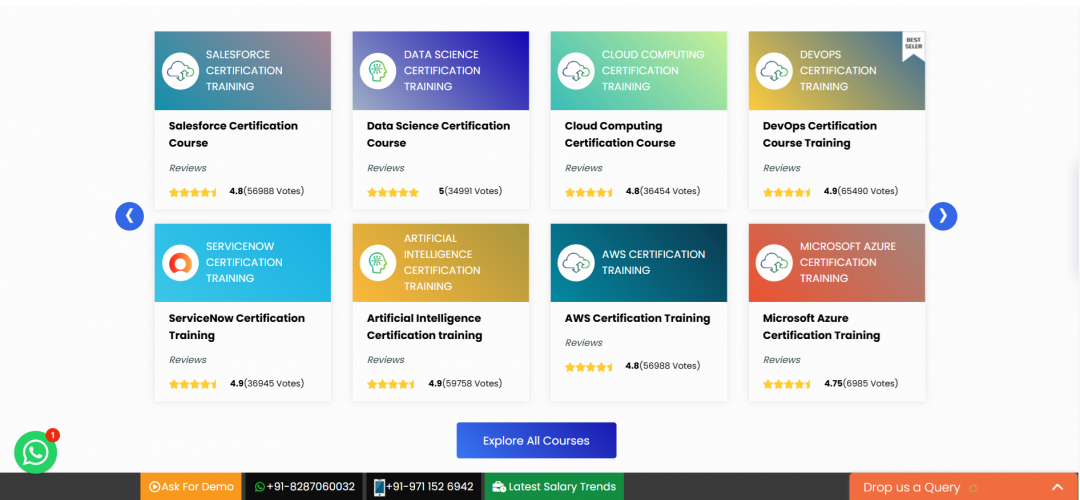Viewport: 1080px width, 500px height.
Task: Click the 4.8(36454 Votes) text
Action: pyautogui.click(x=663, y=191)
